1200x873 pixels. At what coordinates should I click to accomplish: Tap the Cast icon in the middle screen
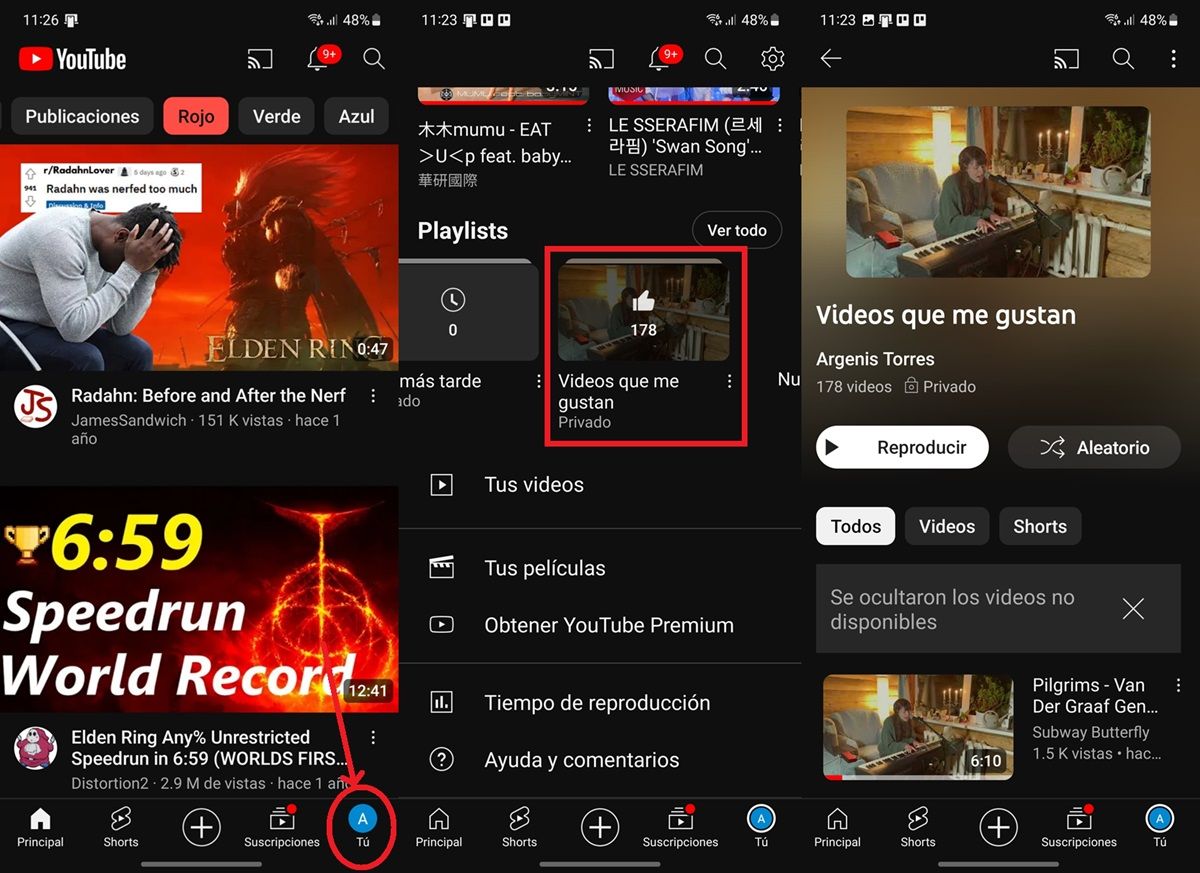pos(601,60)
